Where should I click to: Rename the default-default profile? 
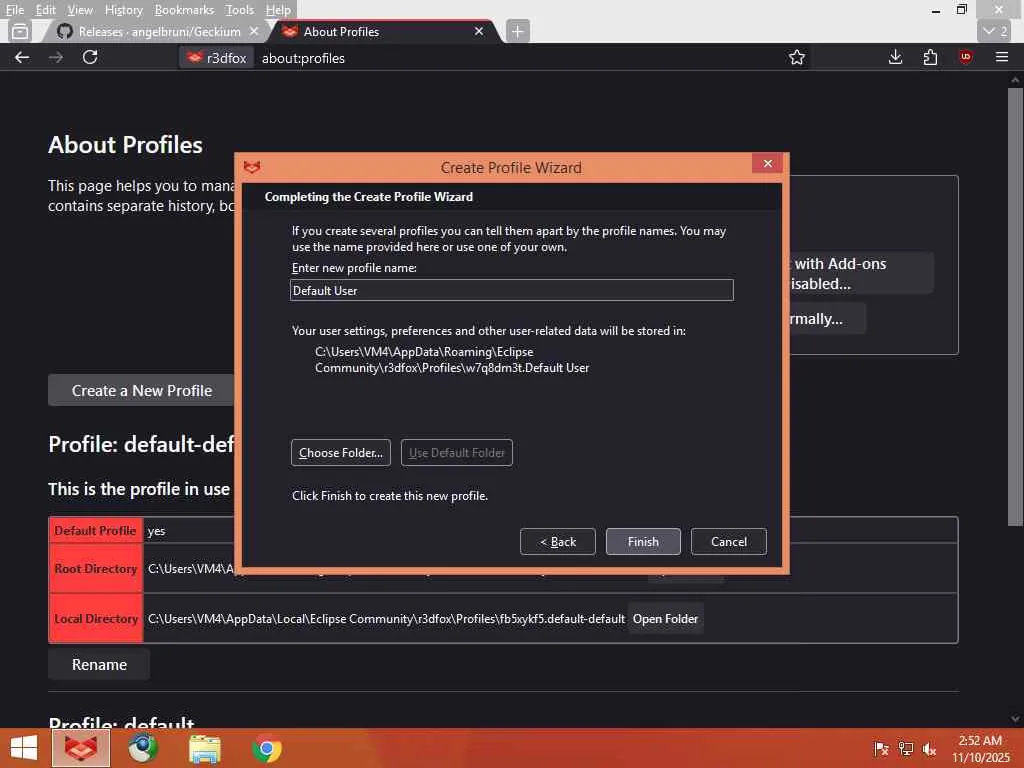[x=99, y=664]
